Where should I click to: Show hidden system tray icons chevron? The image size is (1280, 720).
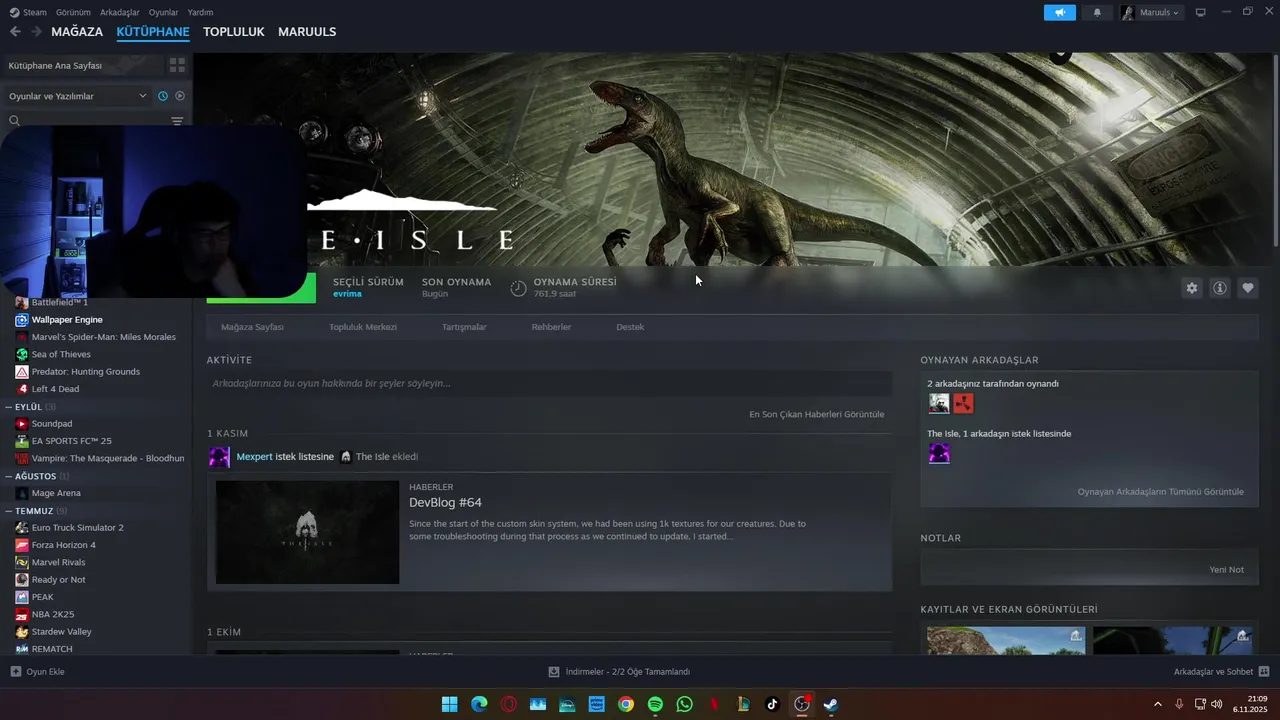(x=1158, y=704)
